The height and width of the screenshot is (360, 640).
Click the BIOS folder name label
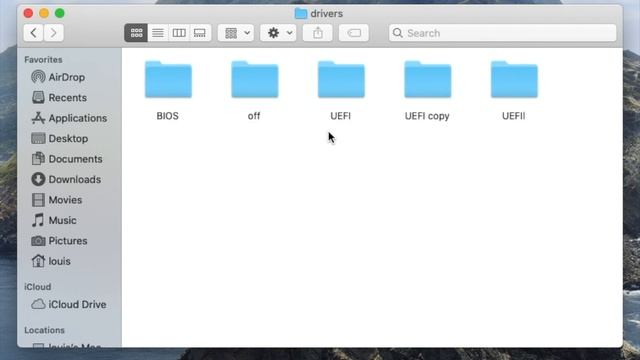click(168, 116)
